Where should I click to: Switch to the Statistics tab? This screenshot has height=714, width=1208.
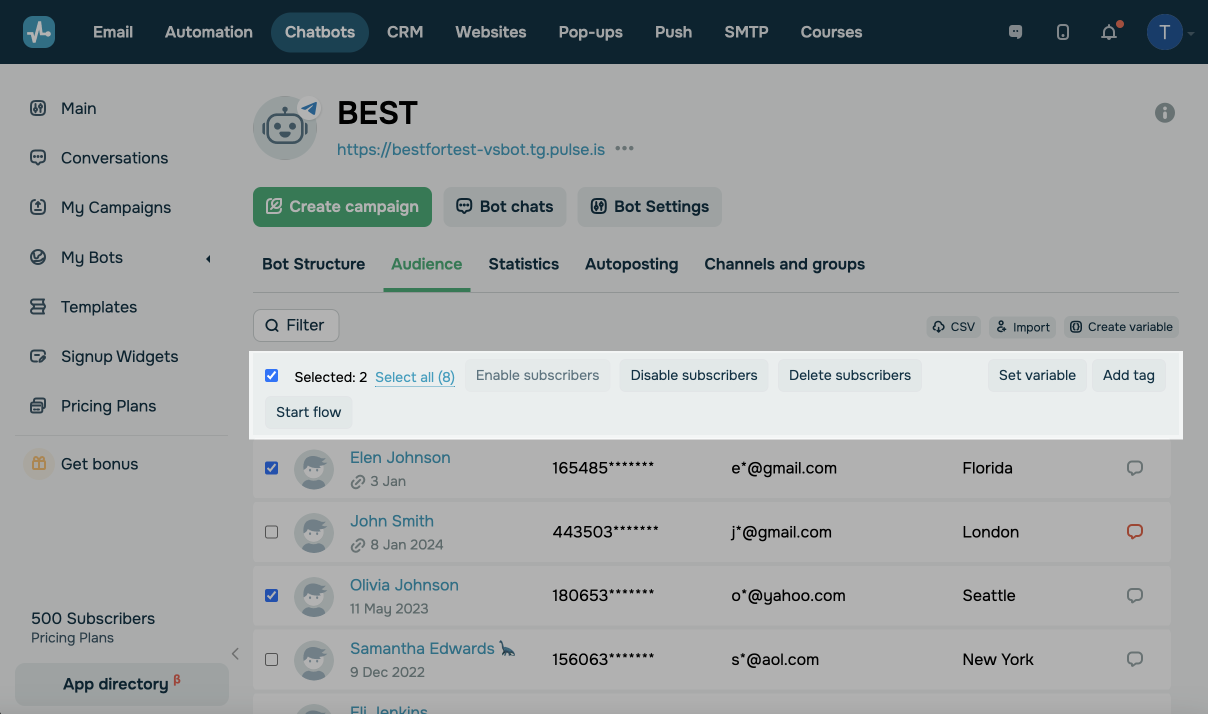tap(523, 264)
